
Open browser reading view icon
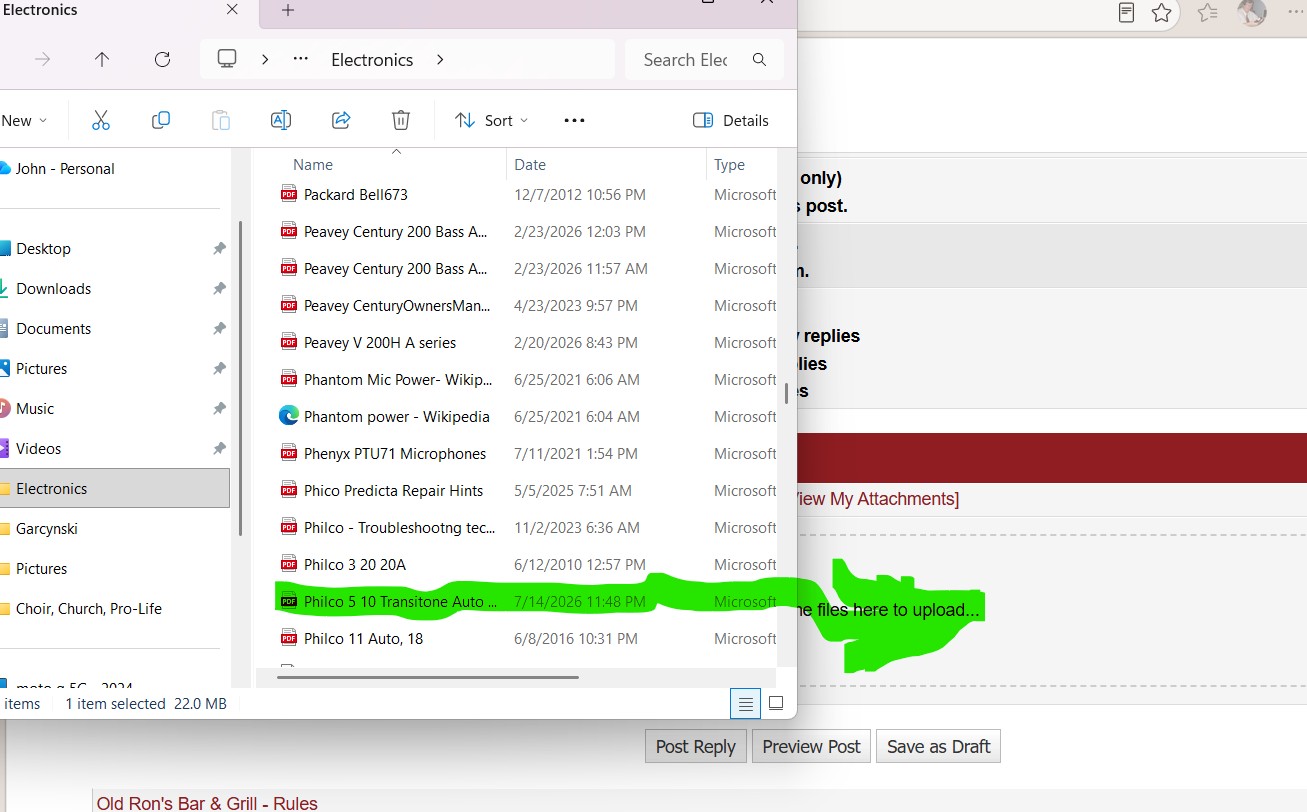click(x=1126, y=13)
